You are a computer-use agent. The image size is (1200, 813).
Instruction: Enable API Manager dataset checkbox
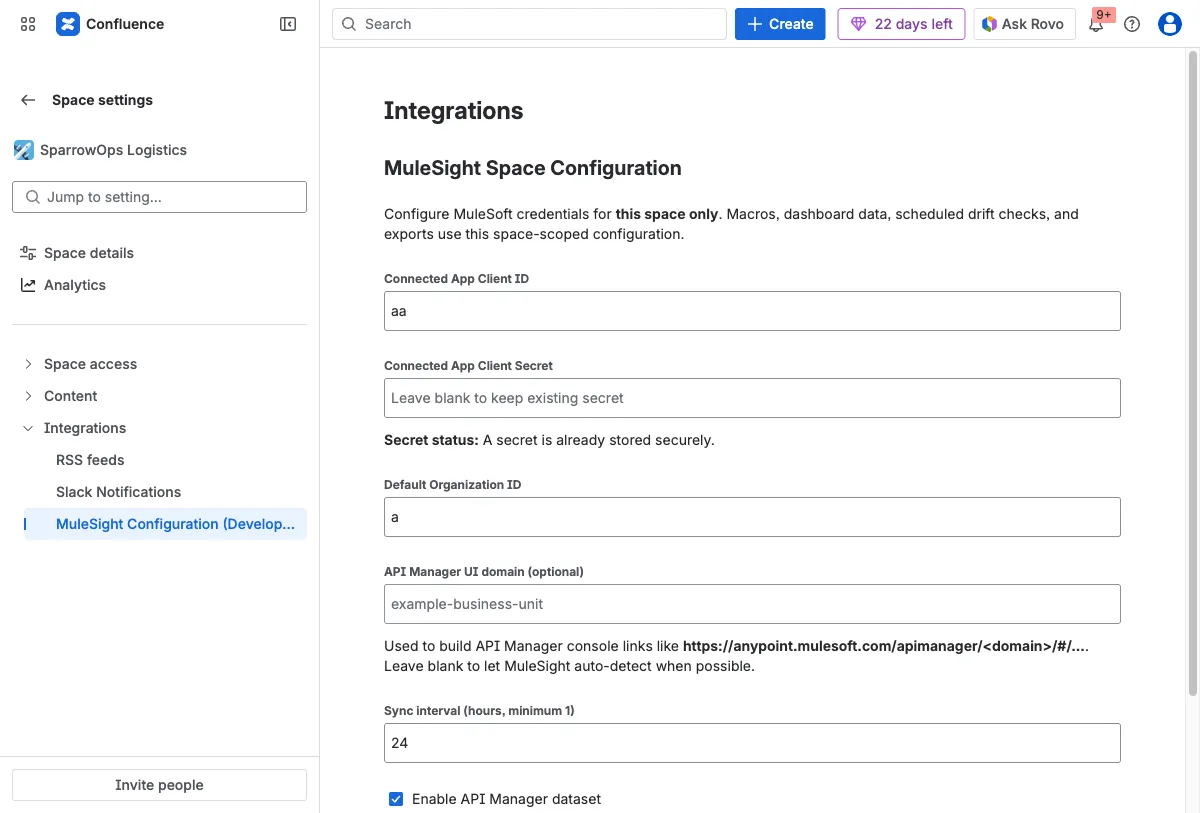[x=396, y=799]
